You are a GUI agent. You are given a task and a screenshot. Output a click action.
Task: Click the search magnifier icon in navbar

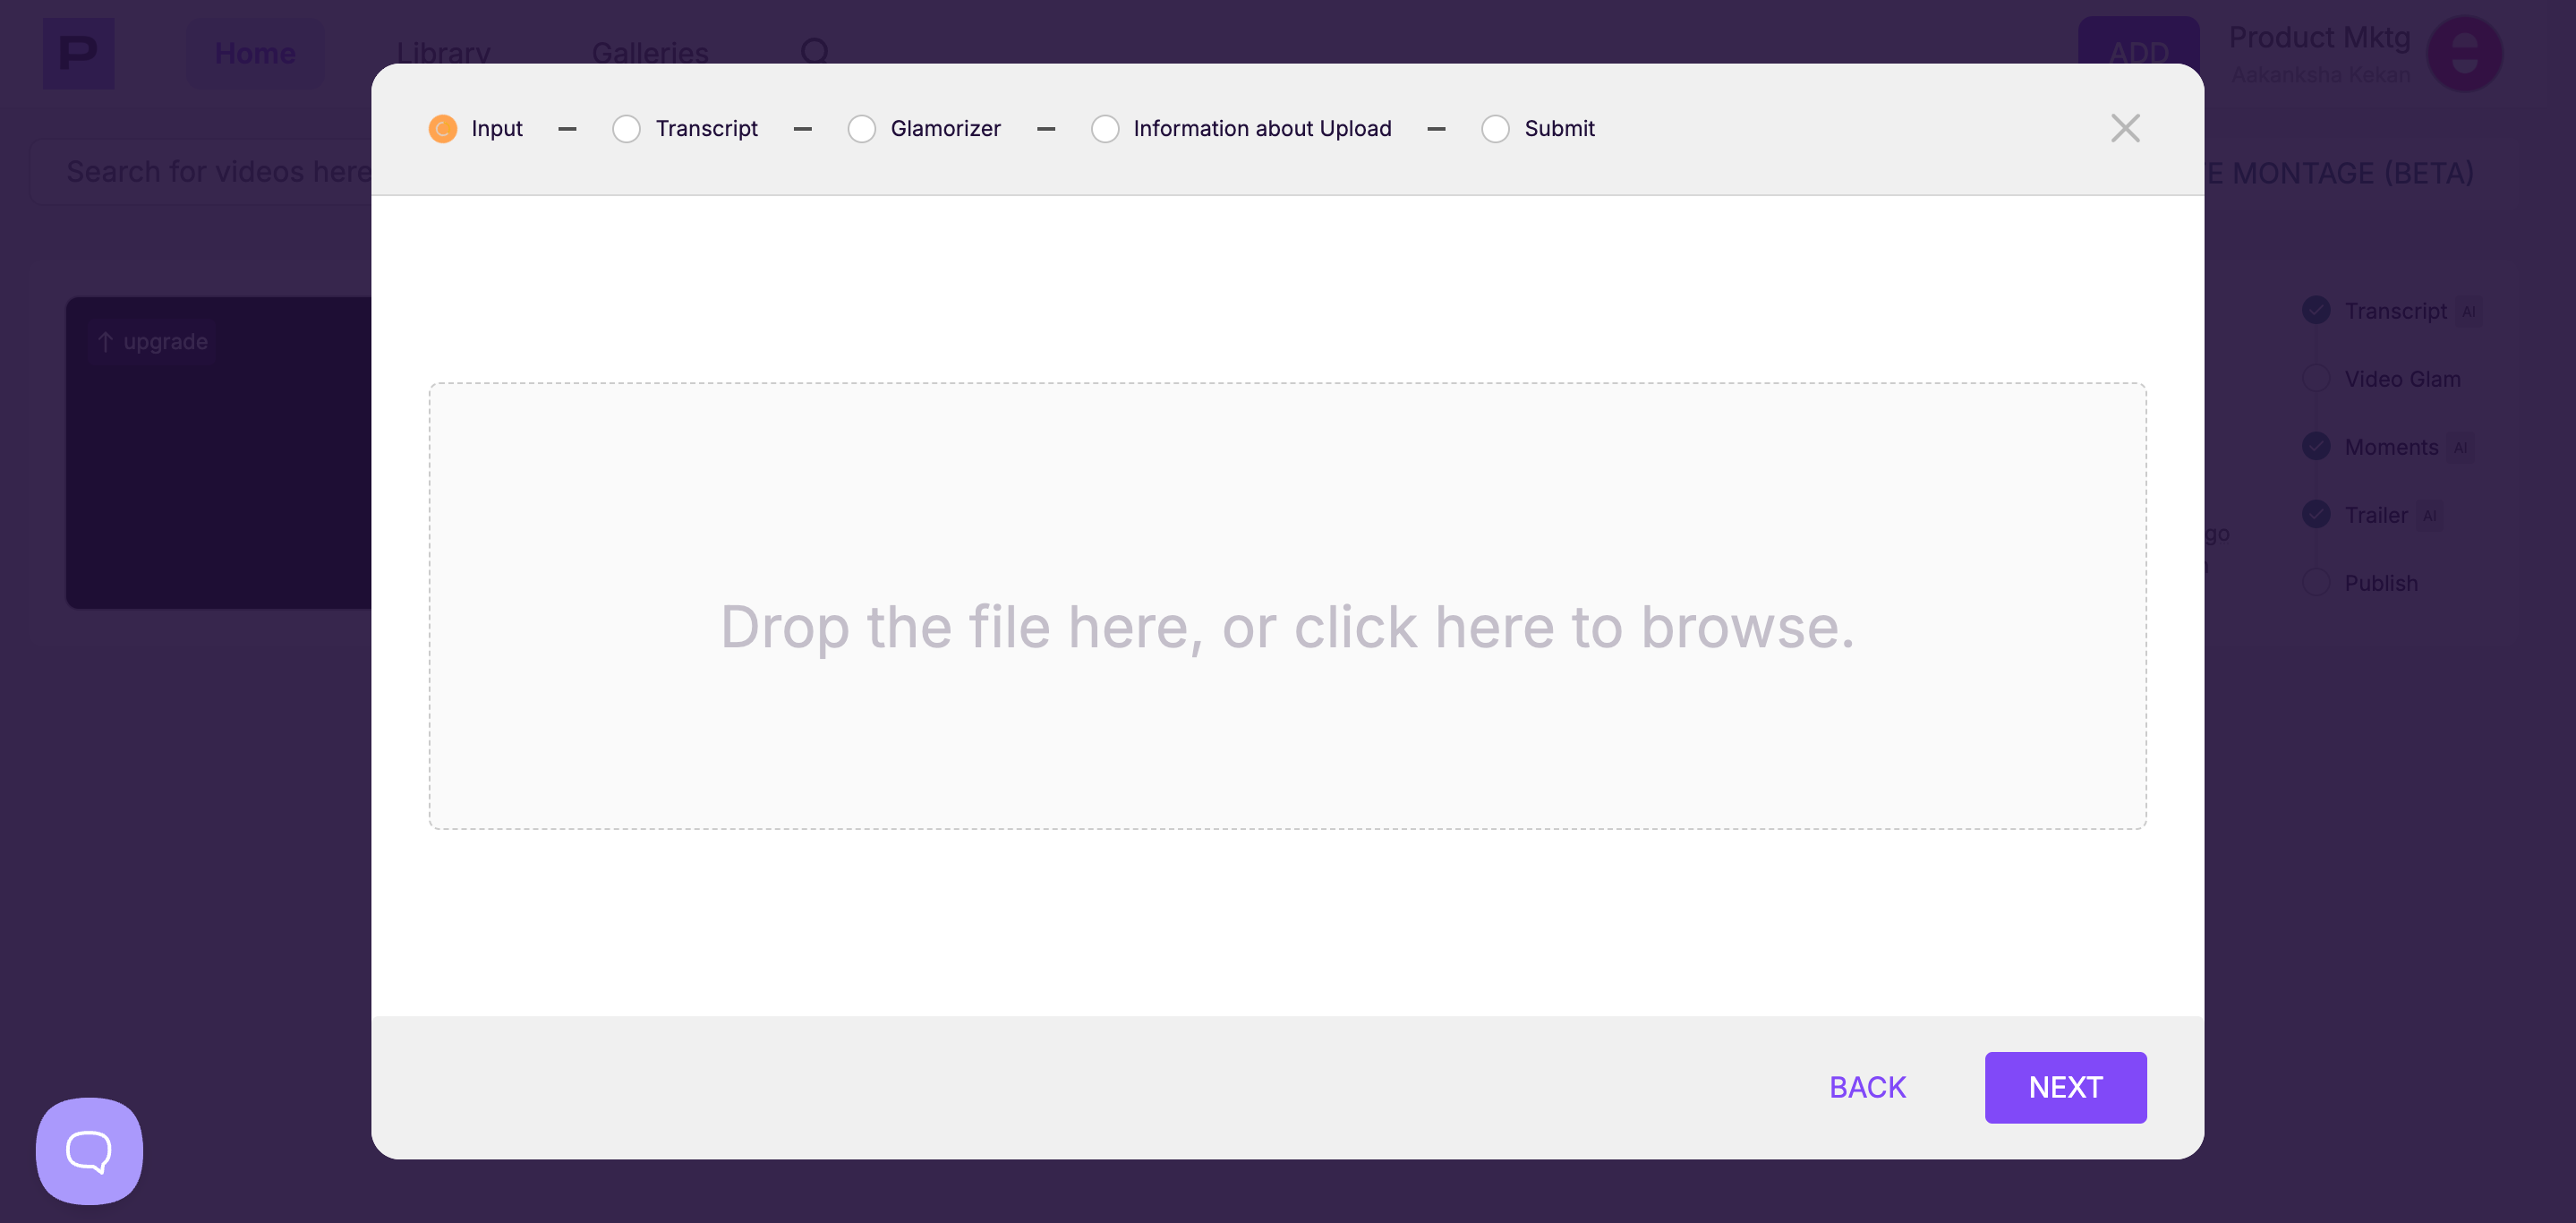tap(815, 51)
